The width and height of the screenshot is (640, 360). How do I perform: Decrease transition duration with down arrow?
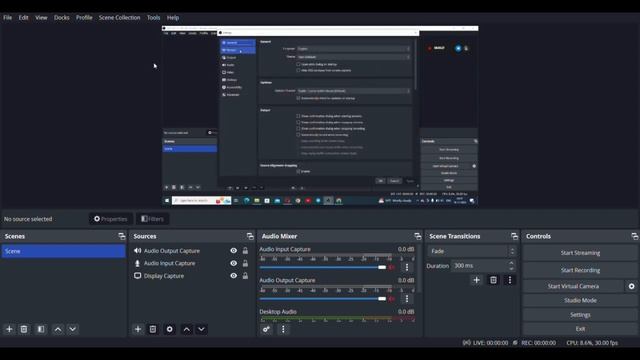pyautogui.click(x=511, y=269)
